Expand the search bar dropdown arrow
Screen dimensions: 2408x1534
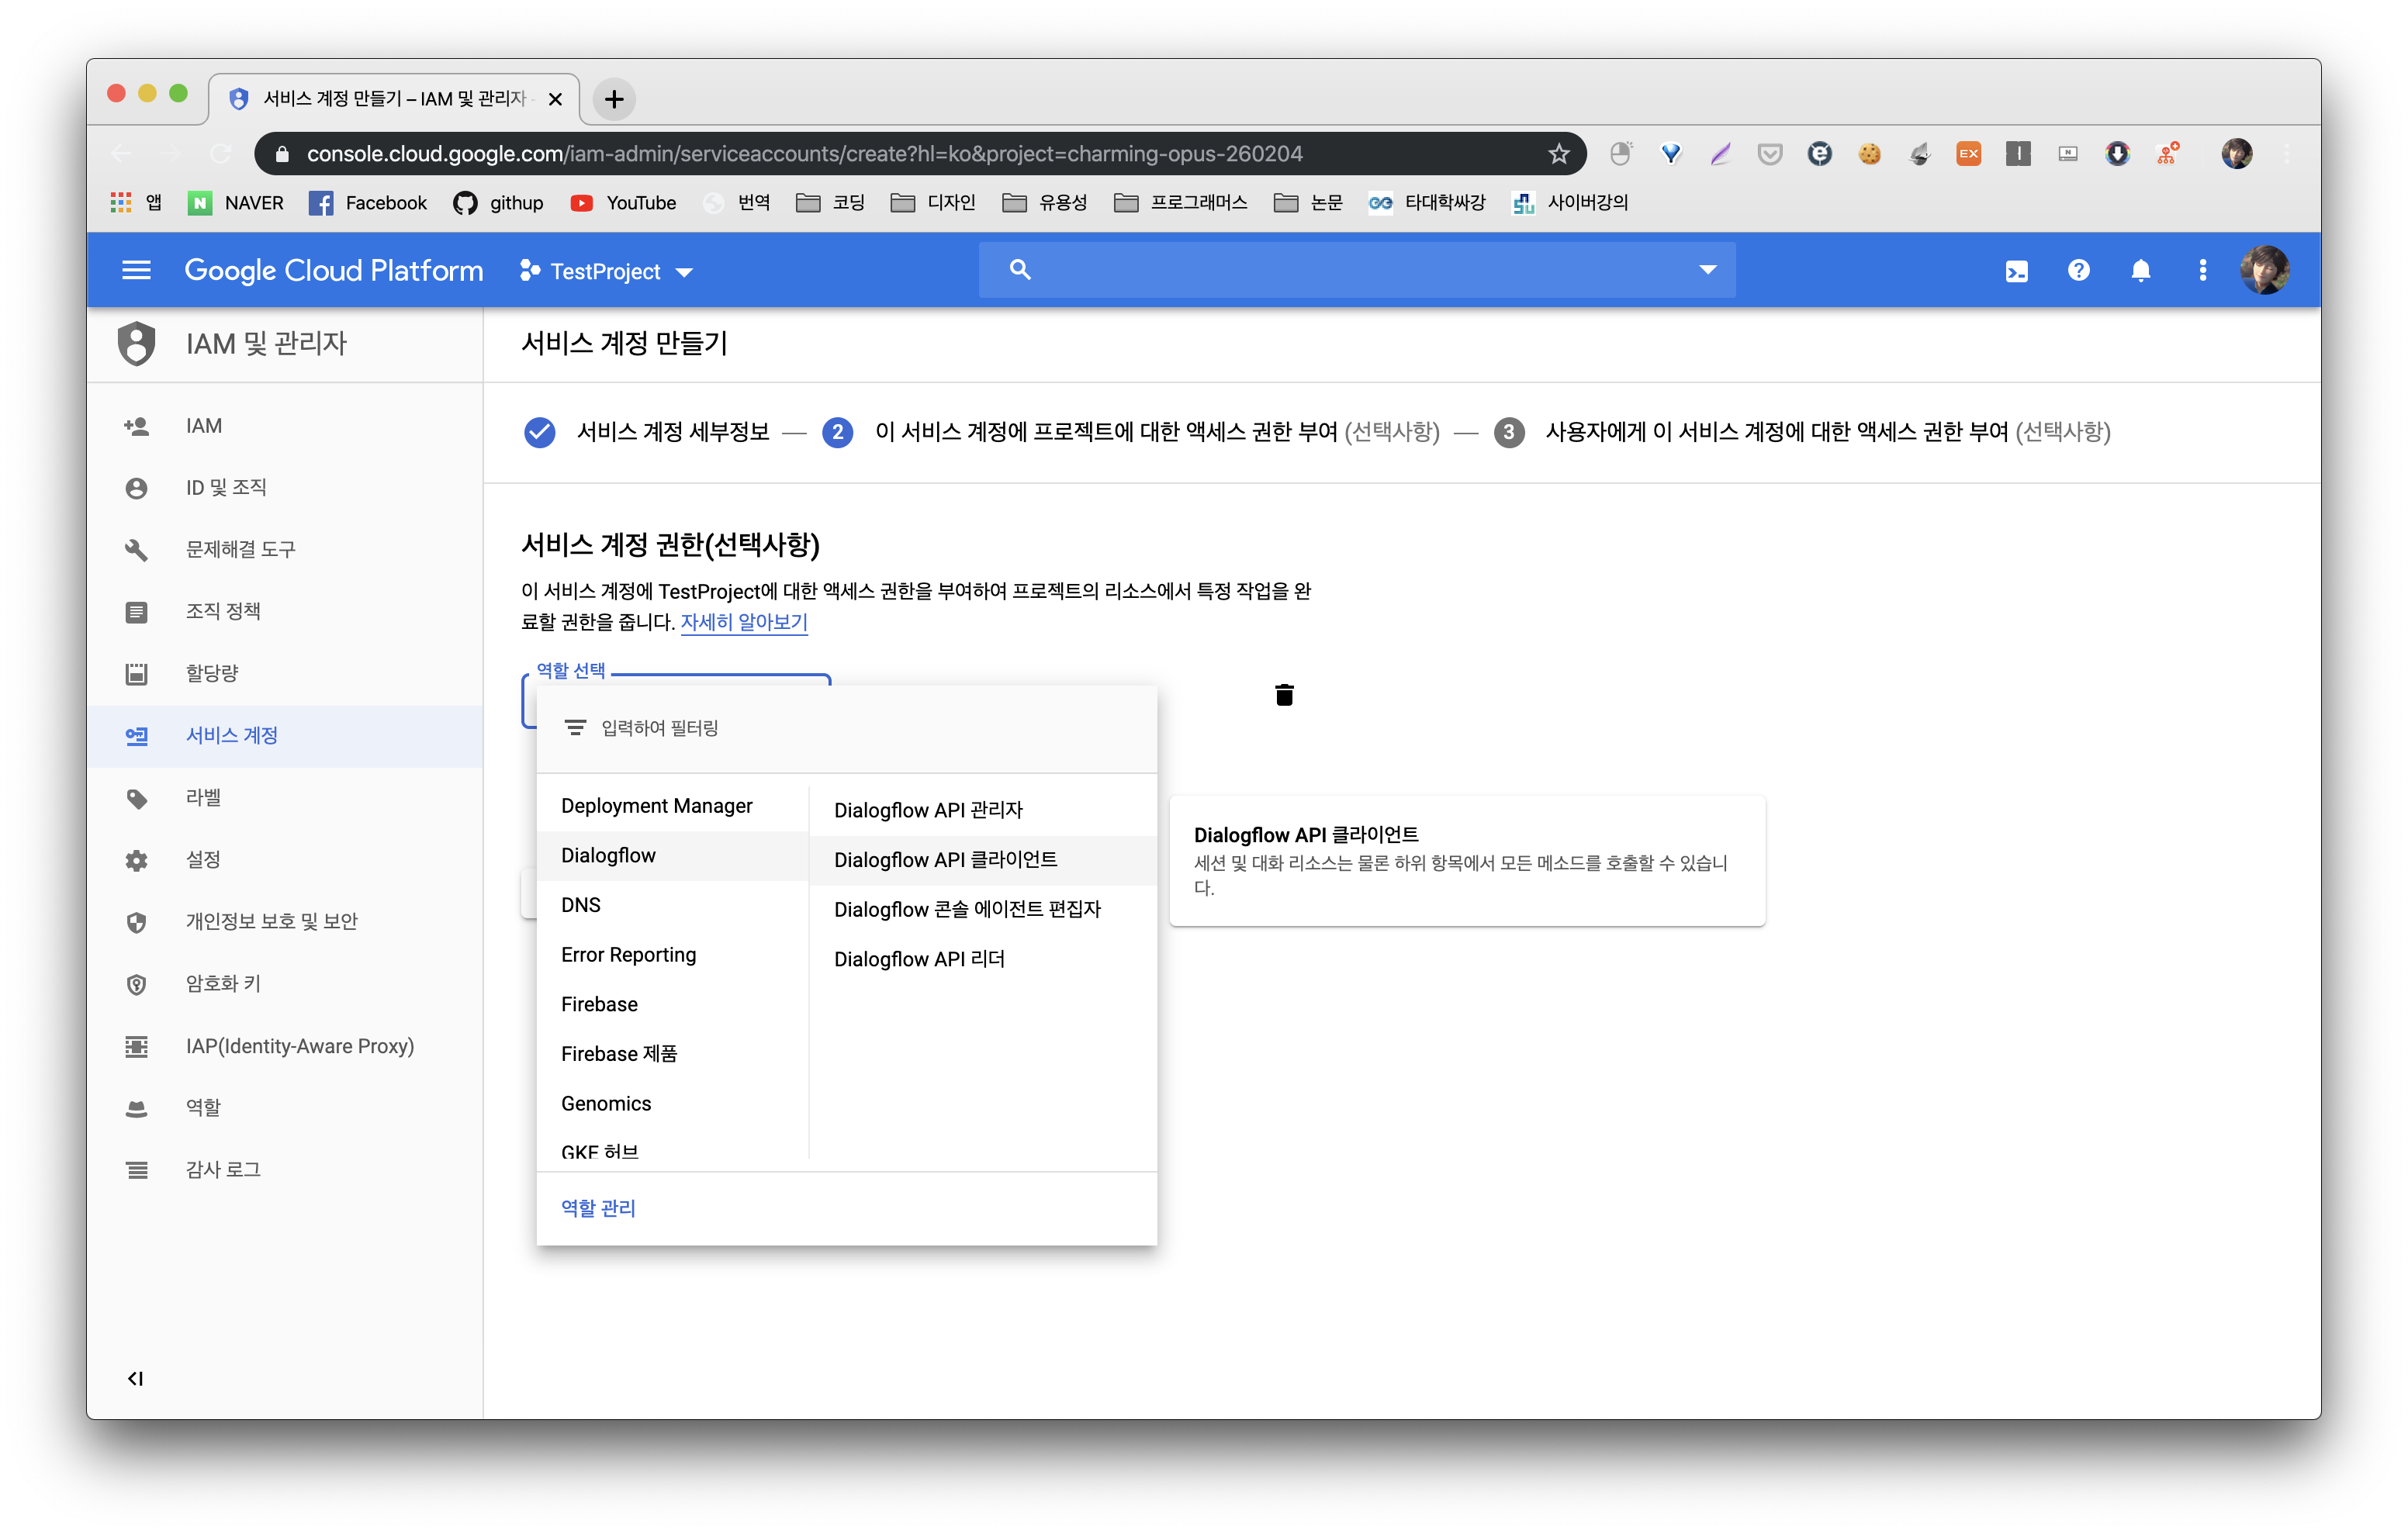1708,270
